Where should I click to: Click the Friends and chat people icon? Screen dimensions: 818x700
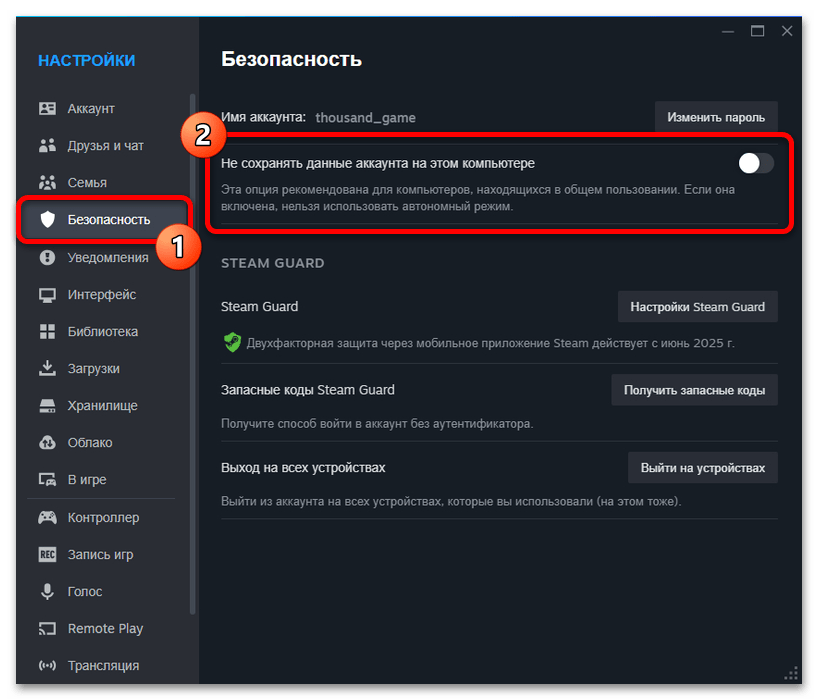click(47, 146)
